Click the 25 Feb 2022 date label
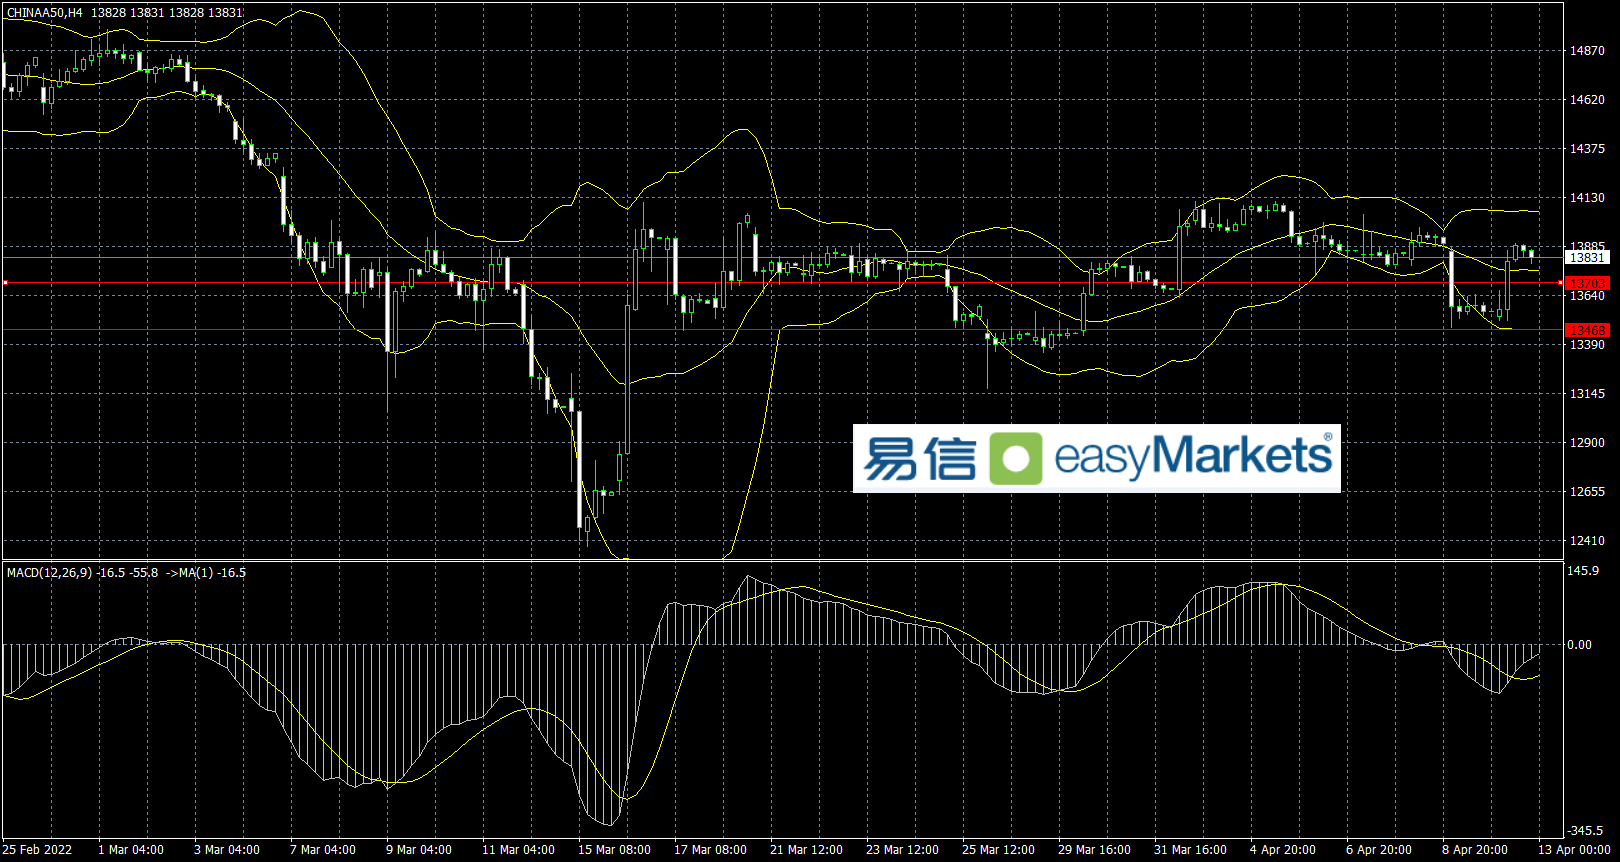Screen dimensions: 1620x862 pos(38,850)
